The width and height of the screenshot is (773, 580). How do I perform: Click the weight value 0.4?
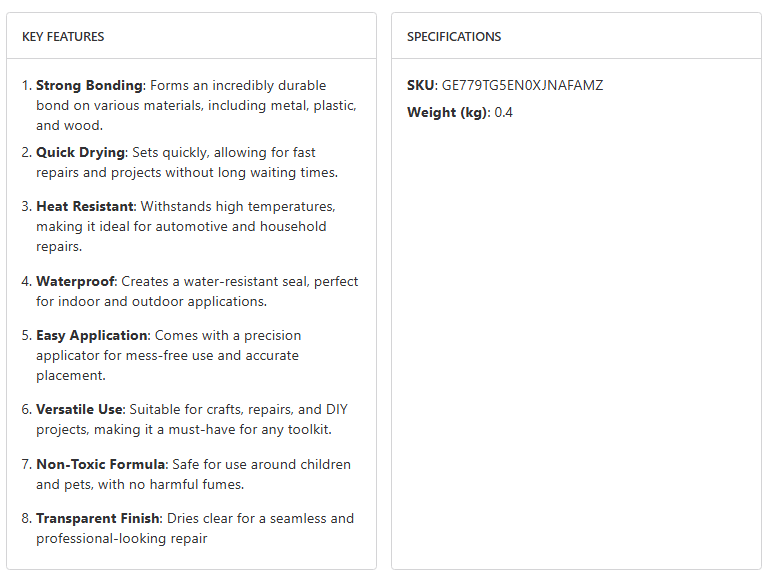[503, 113]
